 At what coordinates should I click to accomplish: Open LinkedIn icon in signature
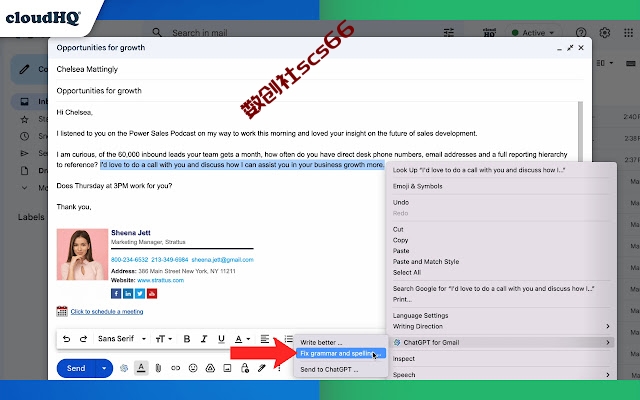(128, 293)
